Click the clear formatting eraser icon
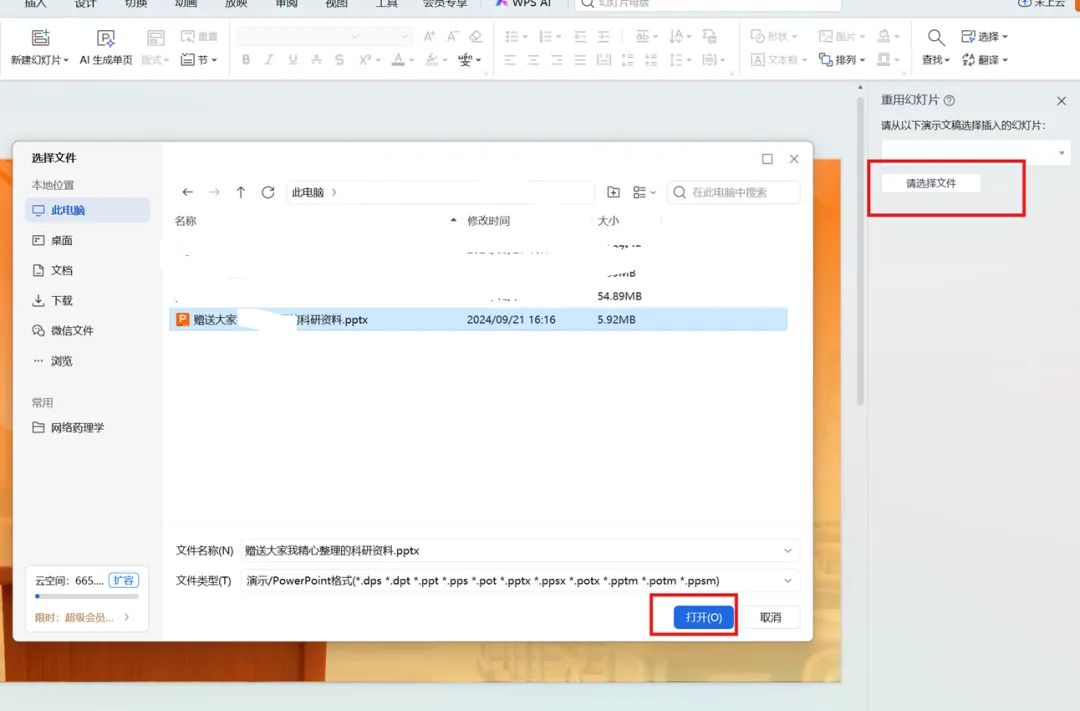This screenshot has width=1080, height=711. click(476, 36)
